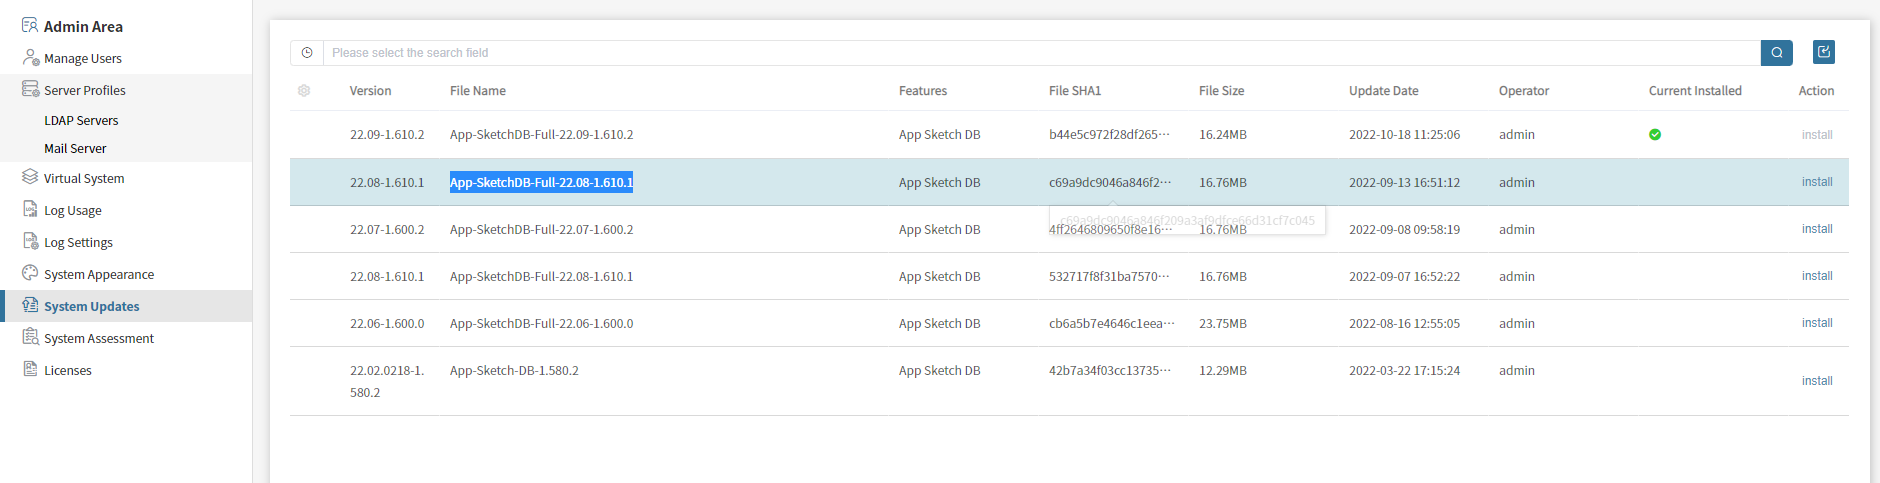The height and width of the screenshot is (483, 1880).
Task: Open table column settings gear icon
Action: 304,91
